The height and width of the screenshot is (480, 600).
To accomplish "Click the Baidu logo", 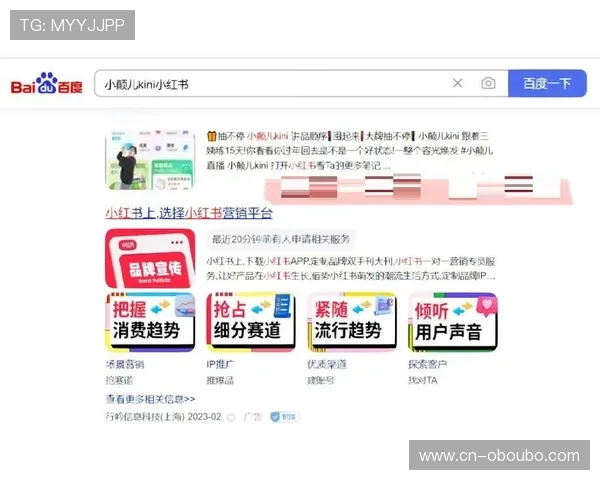I will pyautogui.click(x=47, y=83).
